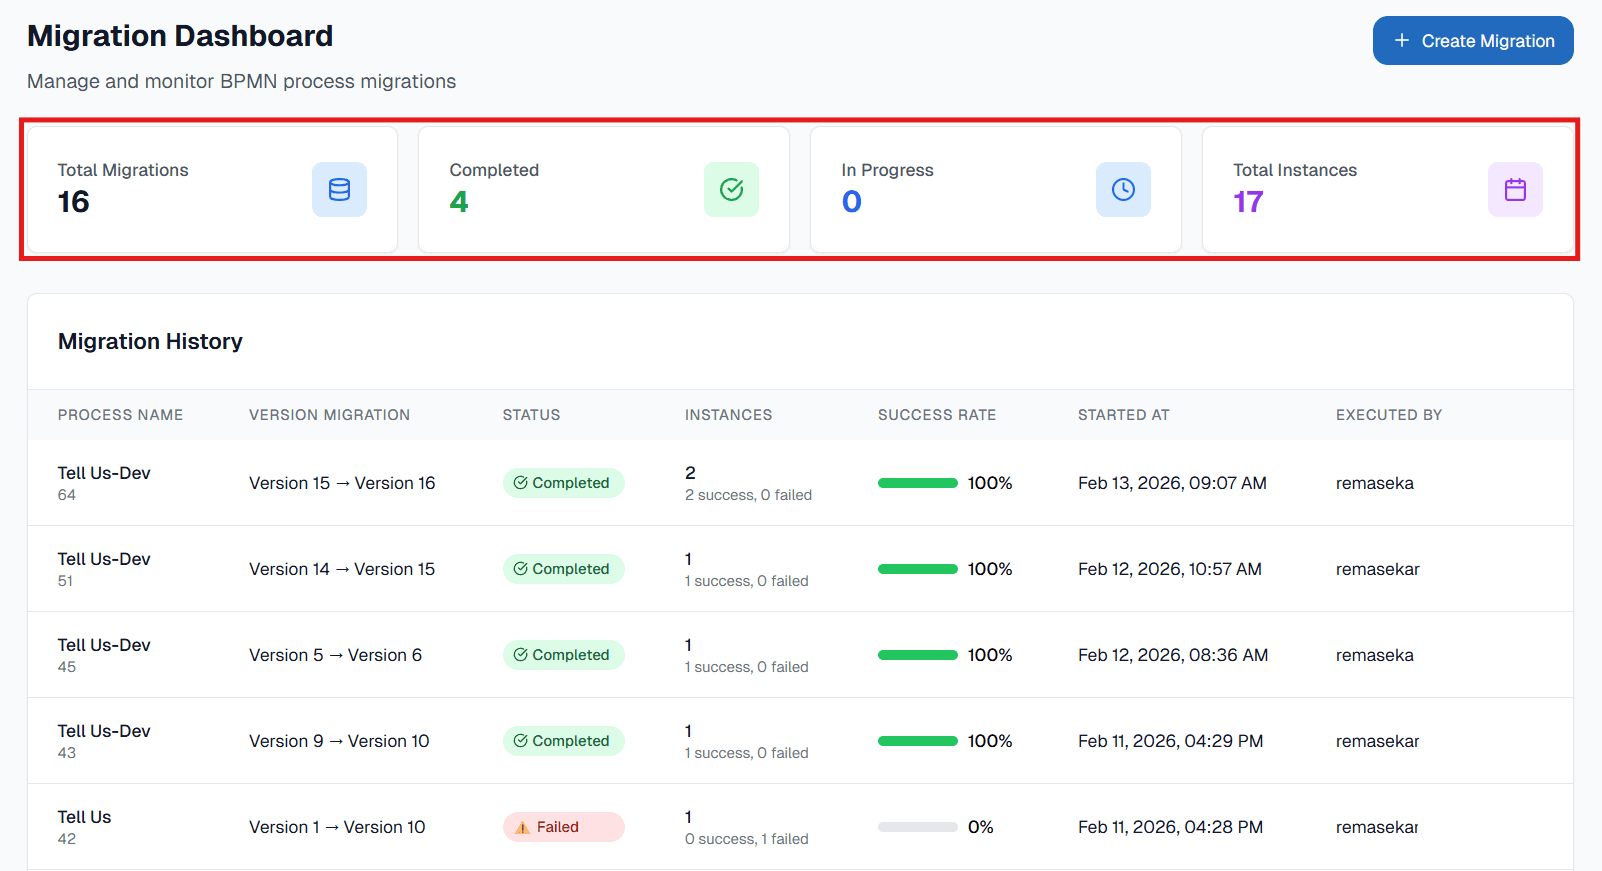
Task: Select the In Progress count 0
Action: pos(852,202)
